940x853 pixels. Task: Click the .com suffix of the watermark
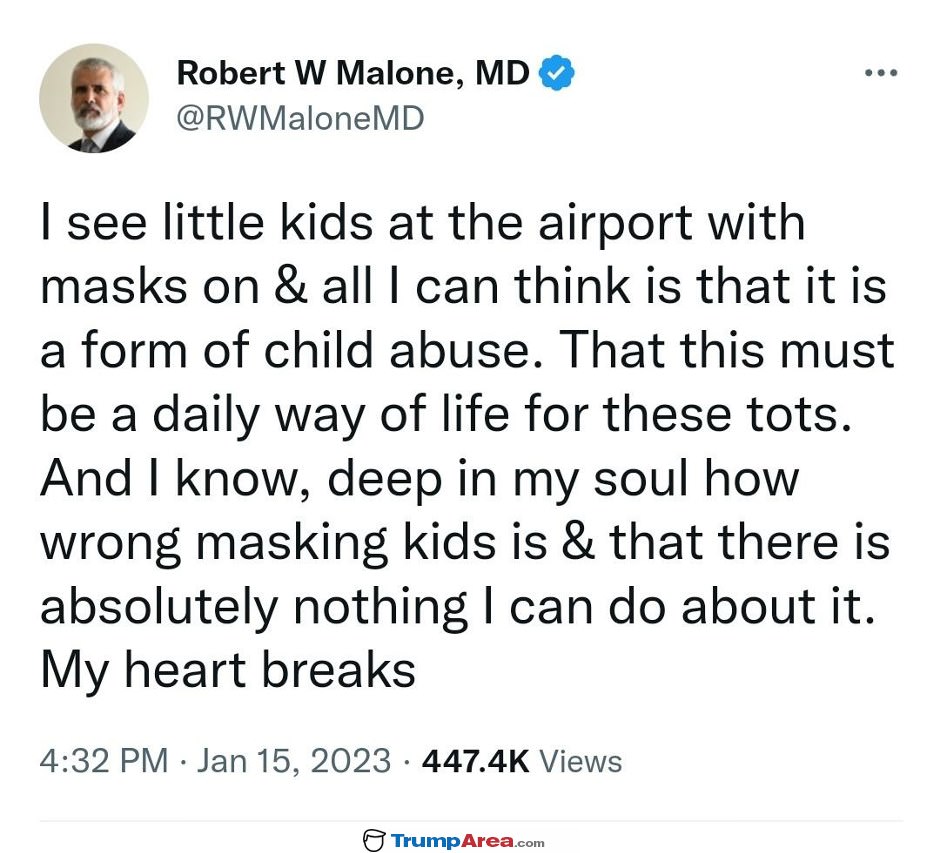pos(529,843)
